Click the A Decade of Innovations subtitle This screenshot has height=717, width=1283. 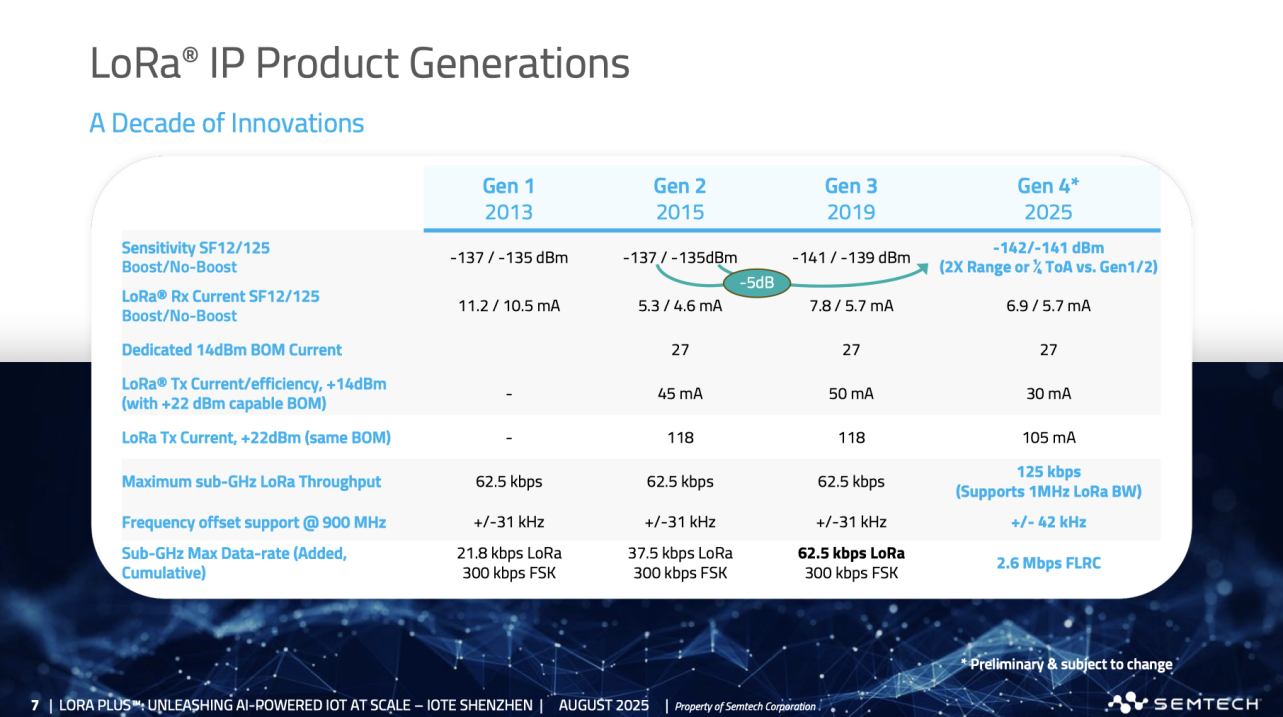click(226, 123)
